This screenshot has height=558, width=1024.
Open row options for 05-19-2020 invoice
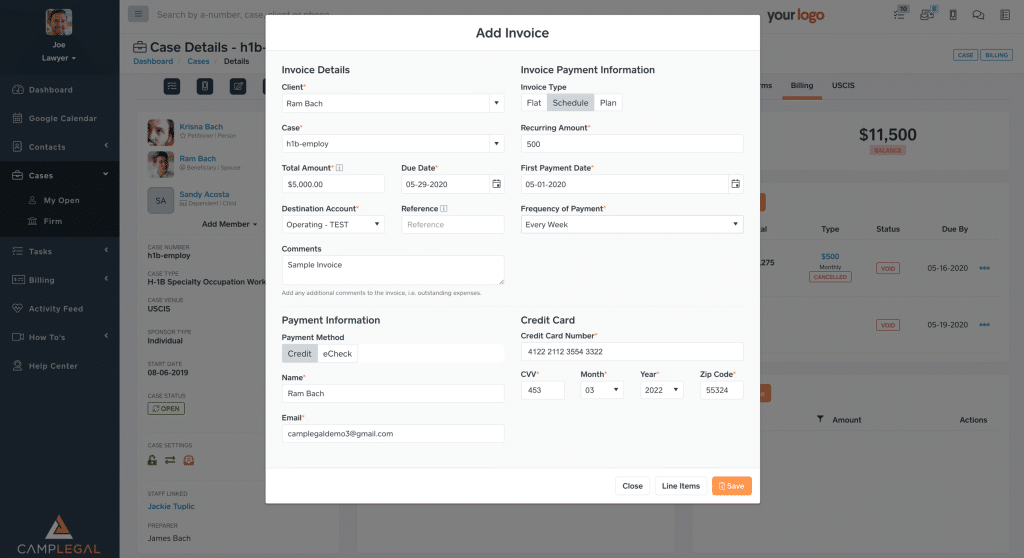click(984, 325)
